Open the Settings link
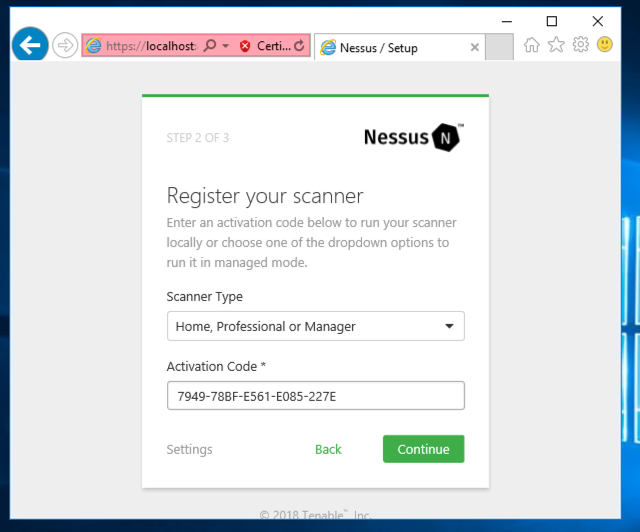 click(x=189, y=449)
